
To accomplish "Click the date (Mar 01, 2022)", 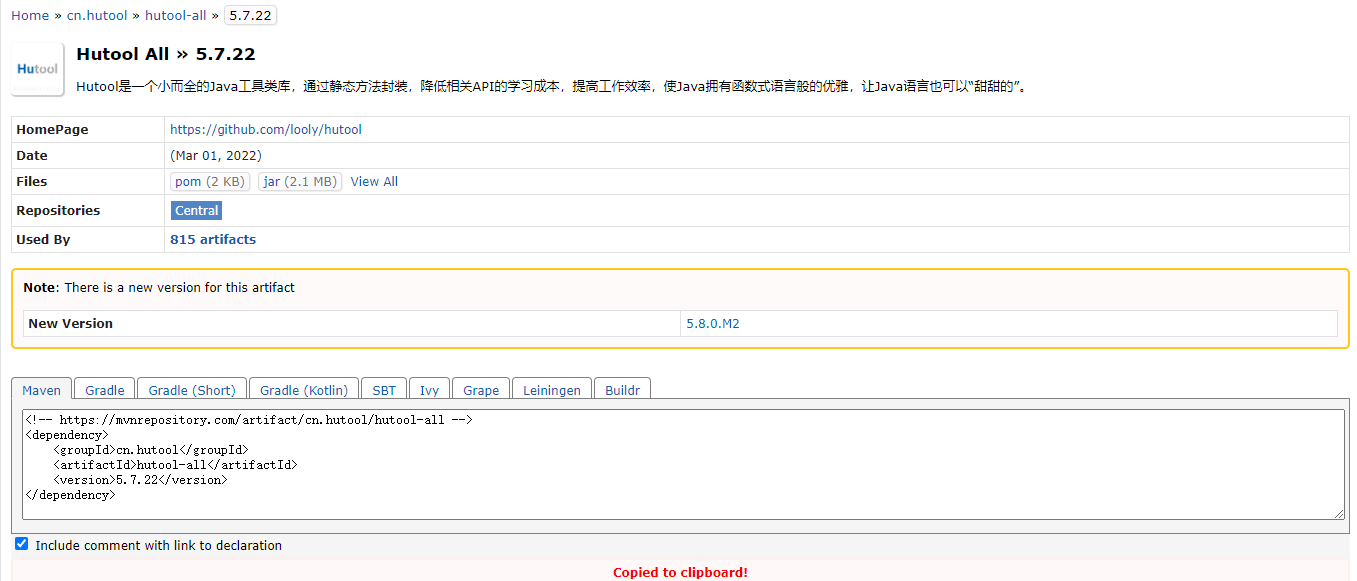I will [x=216, y=155].
